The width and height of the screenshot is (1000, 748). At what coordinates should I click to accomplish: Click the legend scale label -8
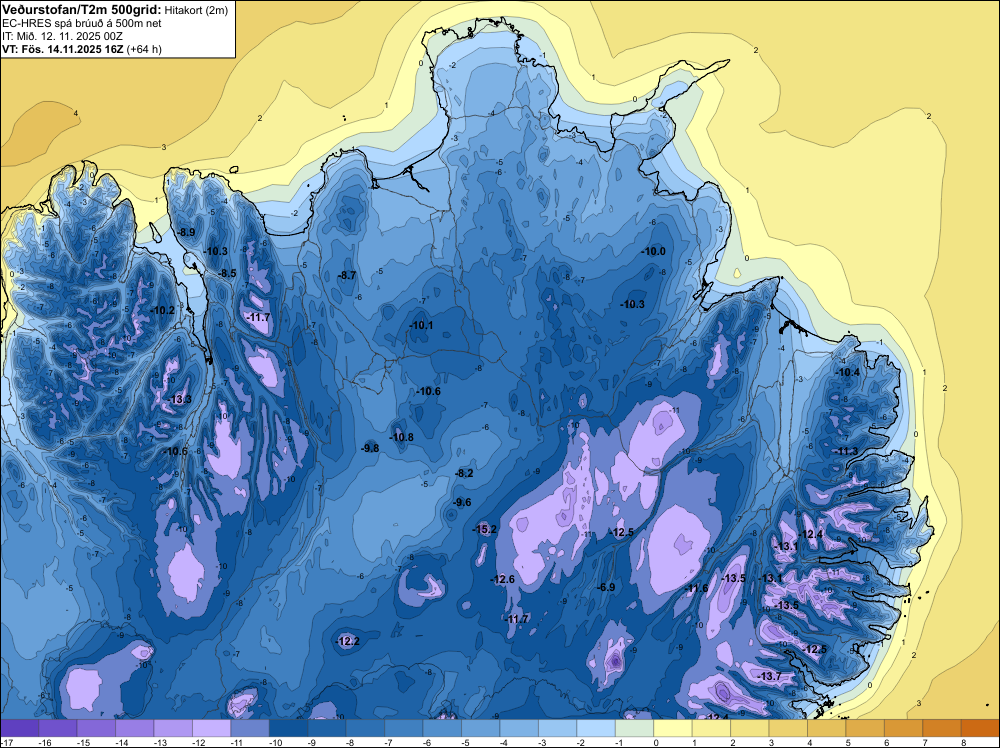pos(352,742)
